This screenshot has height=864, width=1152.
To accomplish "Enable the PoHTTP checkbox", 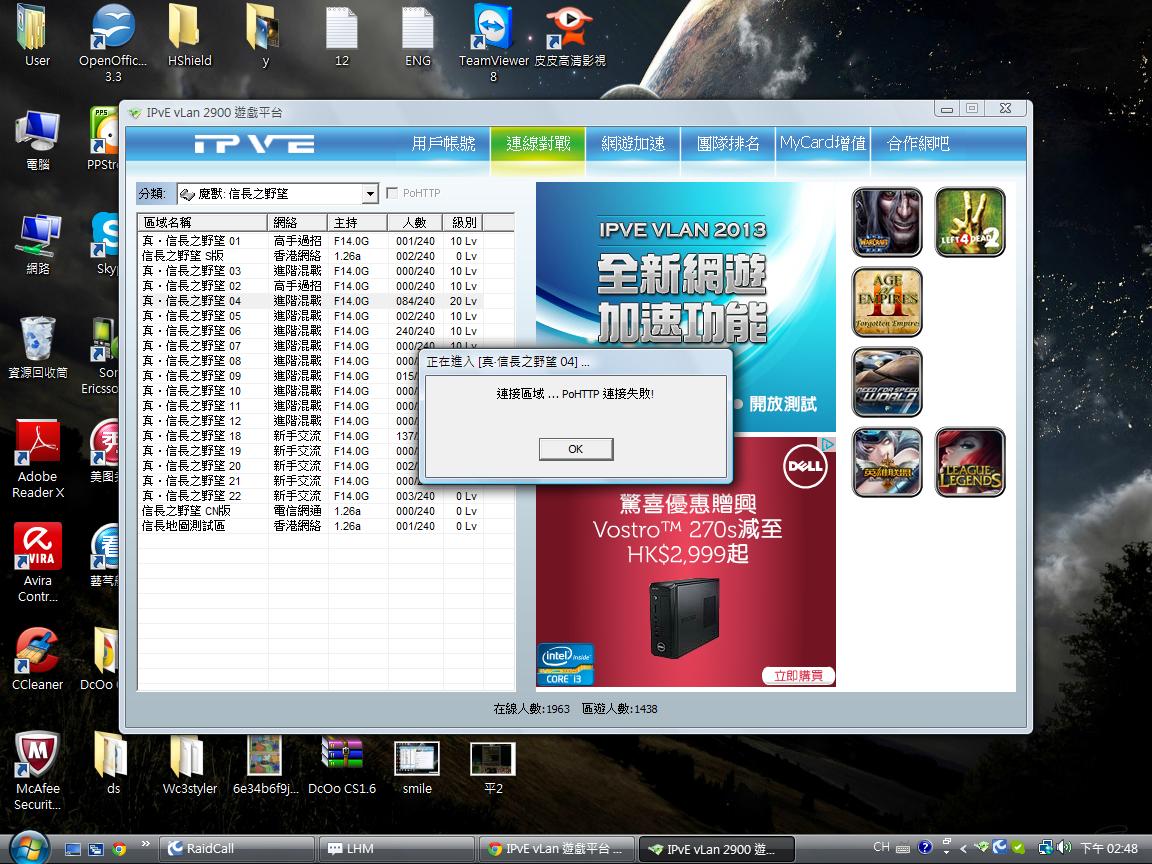I will 393,193.
